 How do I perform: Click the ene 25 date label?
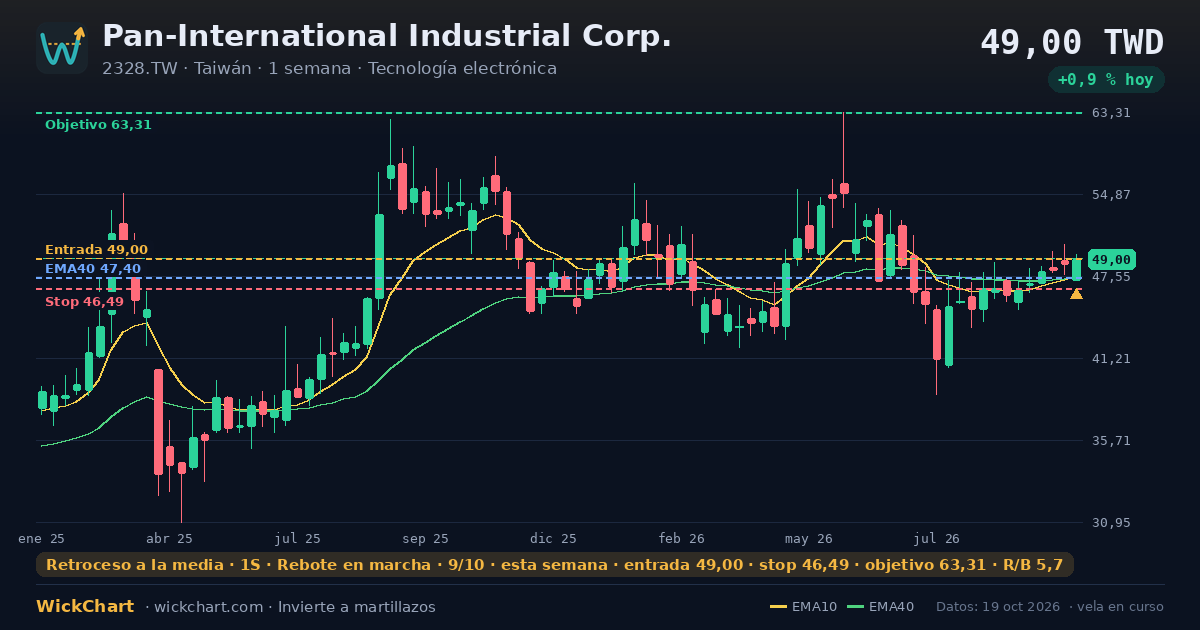(41, 538)
